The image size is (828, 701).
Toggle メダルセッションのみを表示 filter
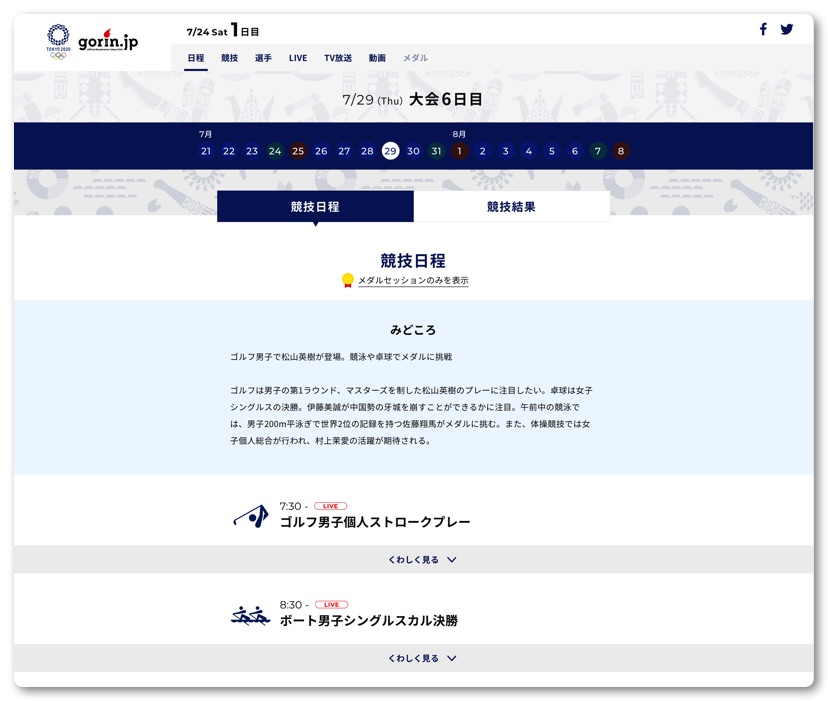(413, 281)
